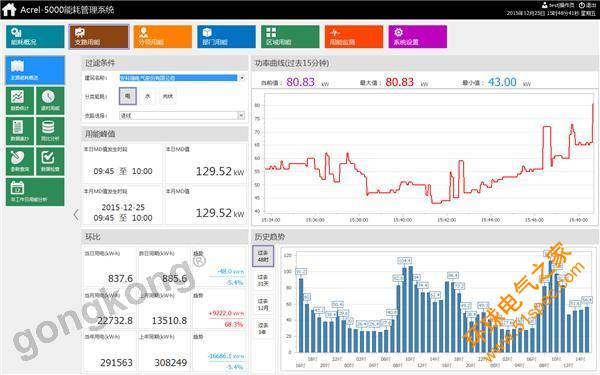Select the 水 energy type option
The height and width of the screenshot is (375, 600).
[148, 96]
